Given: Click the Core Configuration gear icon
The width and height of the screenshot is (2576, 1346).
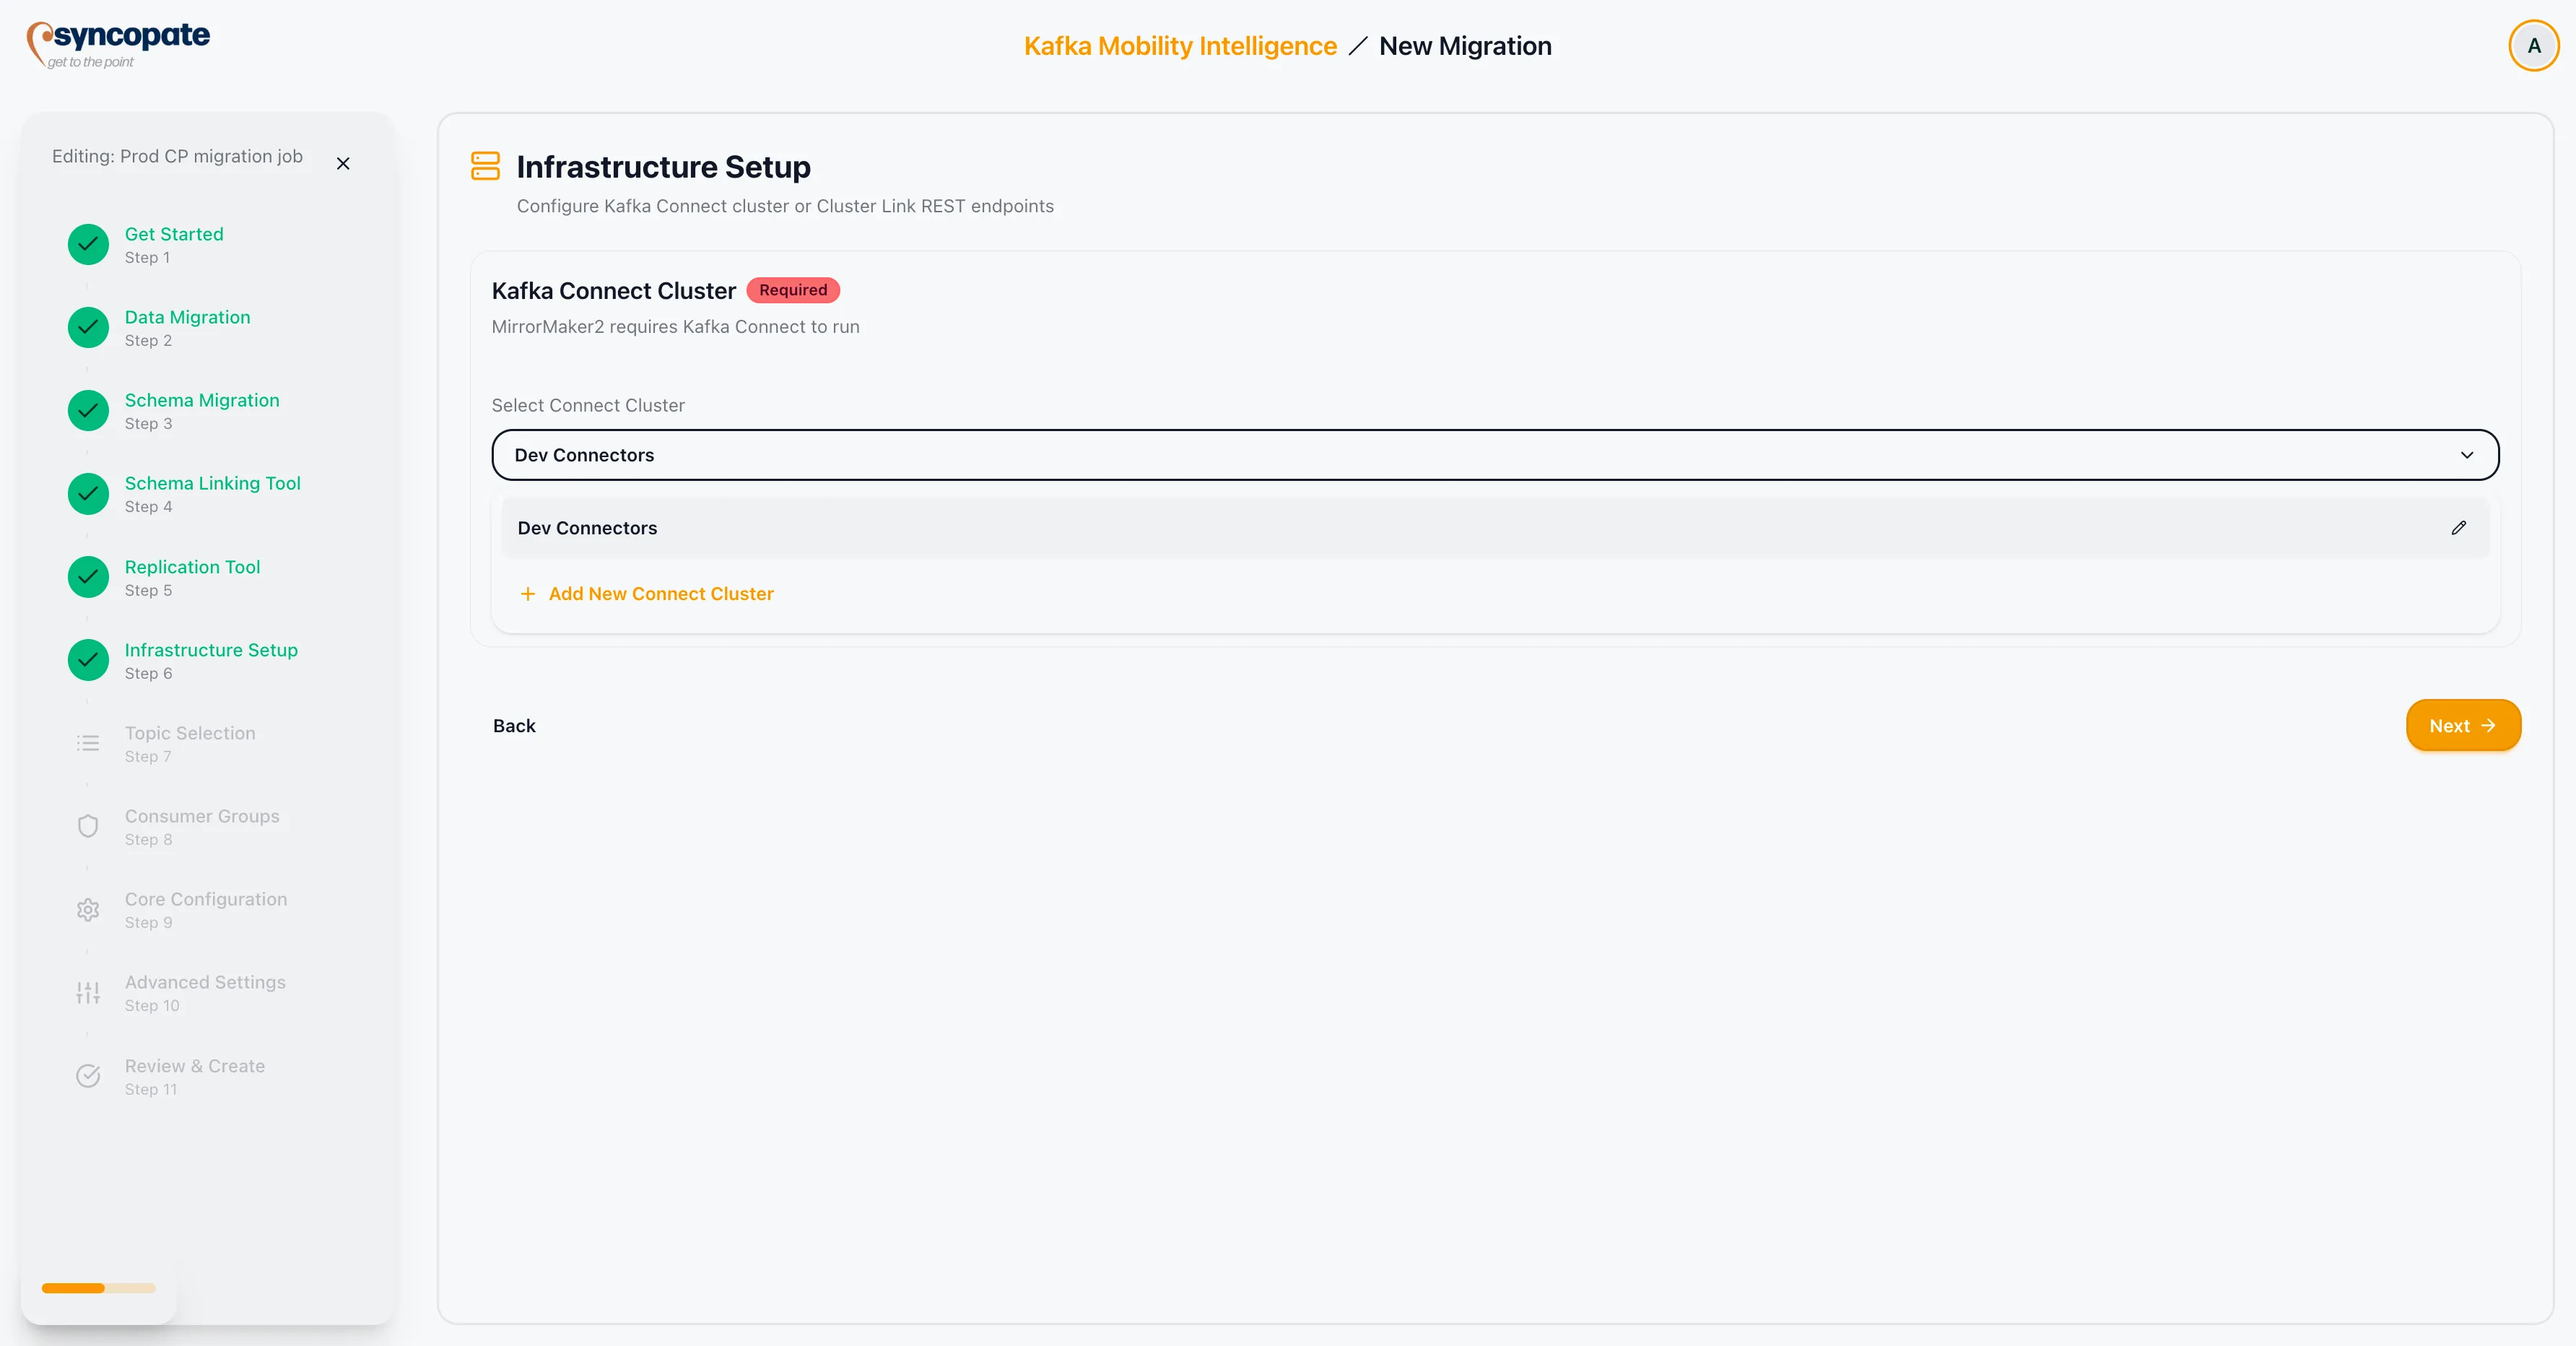Looking at the screenshot, I should pyautogui.click(x=88, y=910).
